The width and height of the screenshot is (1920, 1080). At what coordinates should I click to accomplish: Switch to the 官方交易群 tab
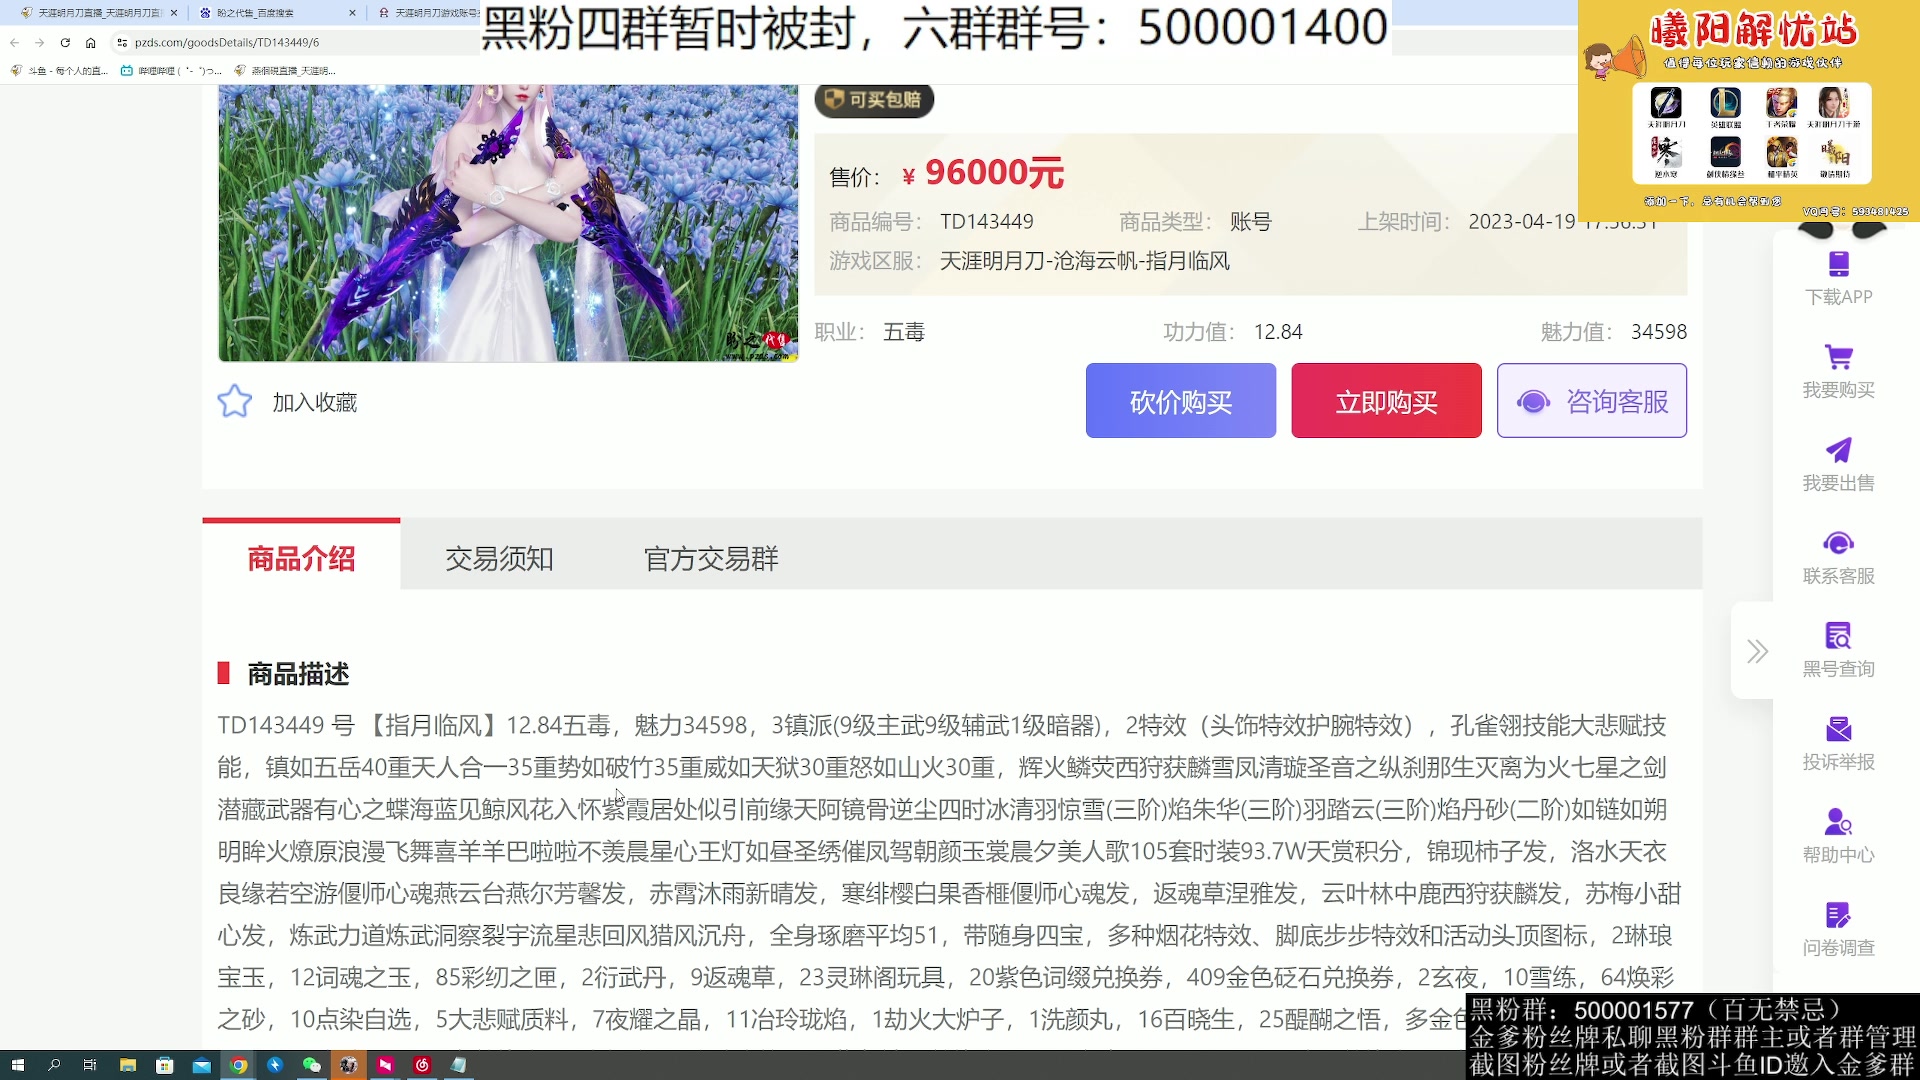(711, 559)
